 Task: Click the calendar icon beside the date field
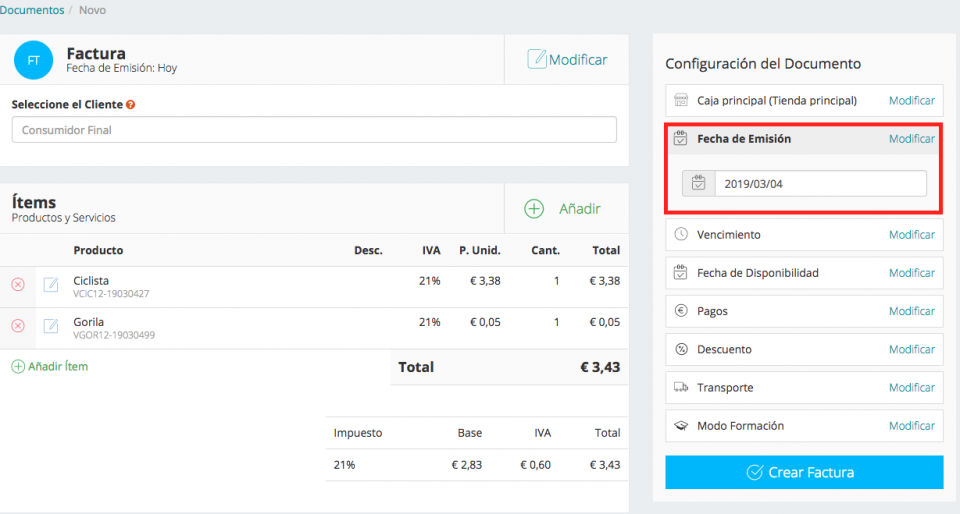point(698,183)
